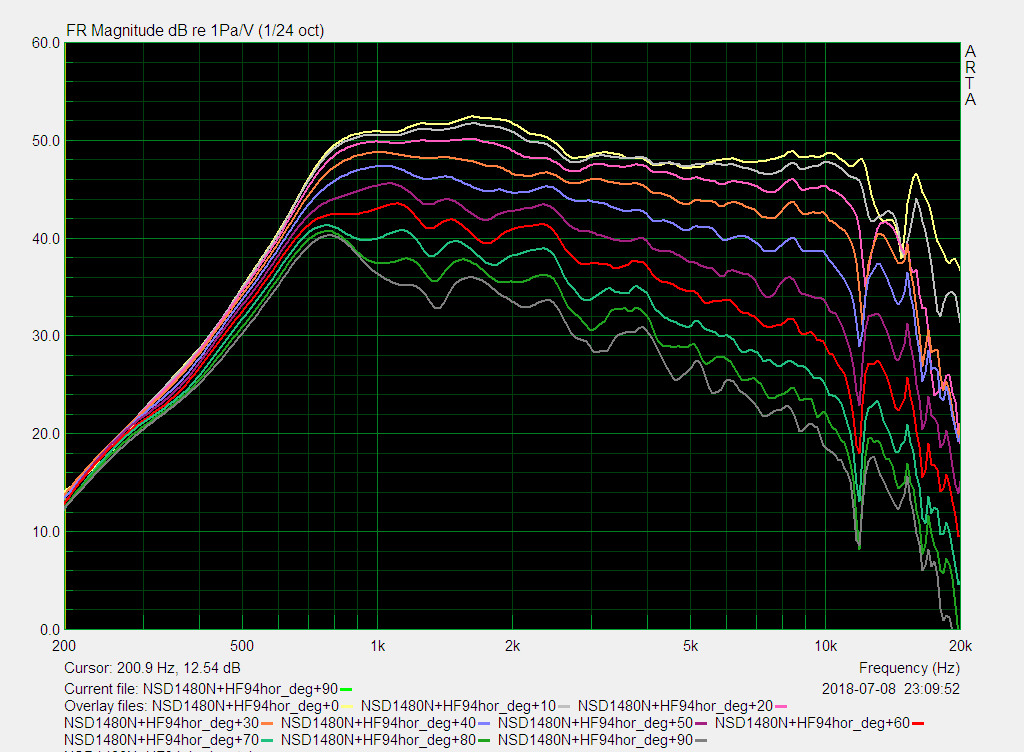Select overlay file NSD1480N+HF94hor_deg+30
Screen dimensions: 1024x752
pos(161,723)
